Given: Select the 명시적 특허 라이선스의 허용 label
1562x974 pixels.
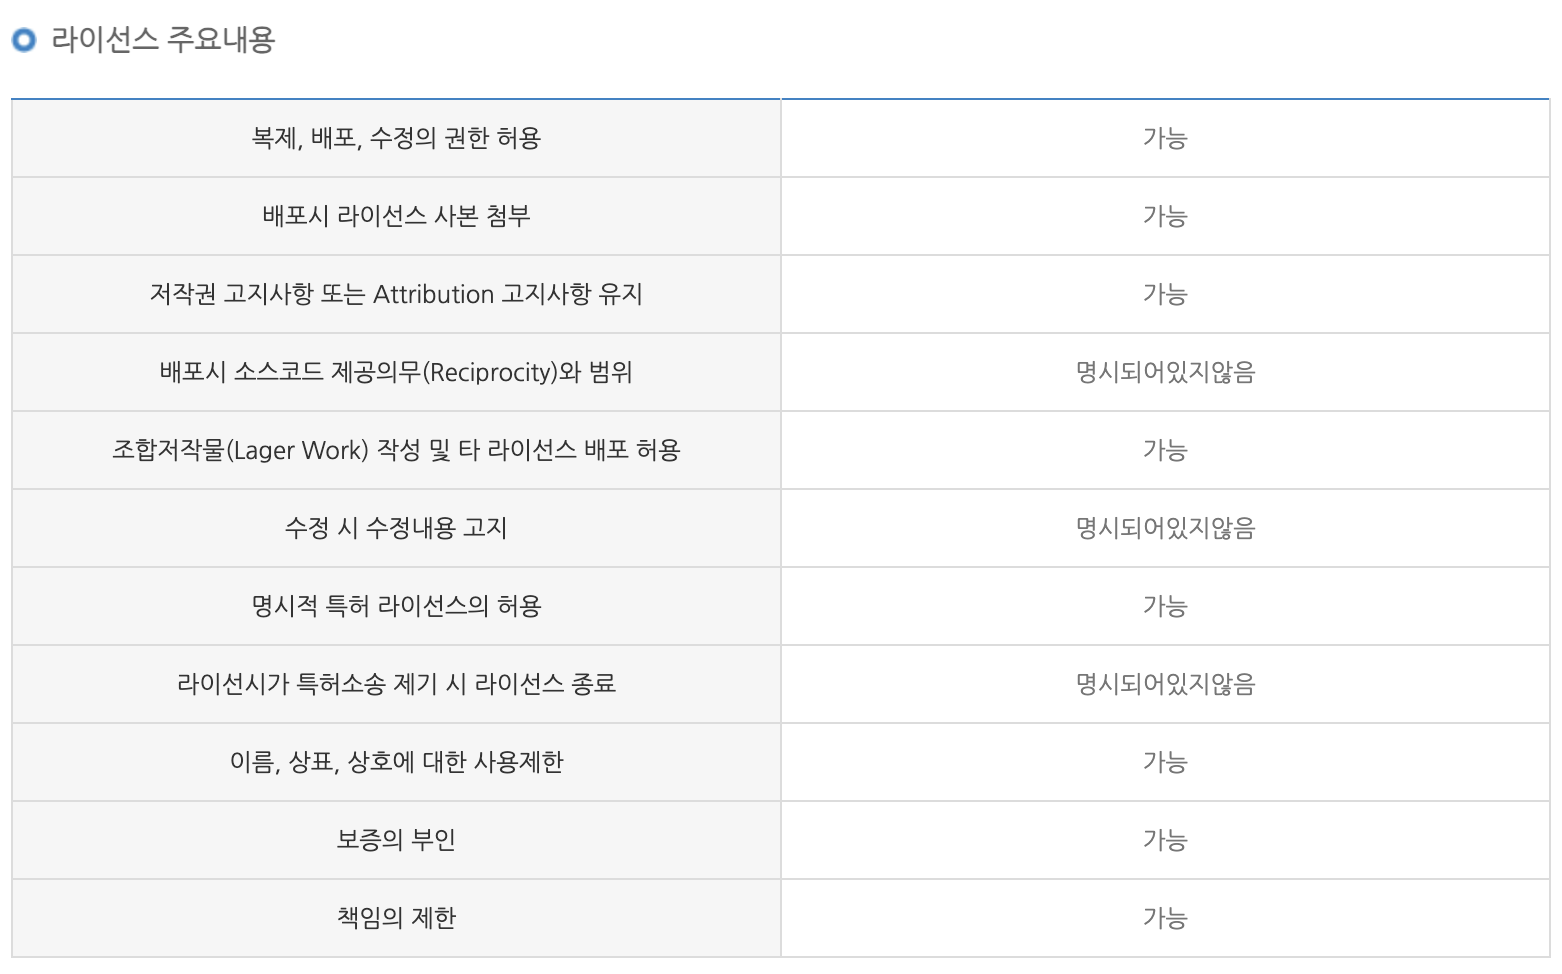Looking at the screenshot, I should [x=396, y=606].
